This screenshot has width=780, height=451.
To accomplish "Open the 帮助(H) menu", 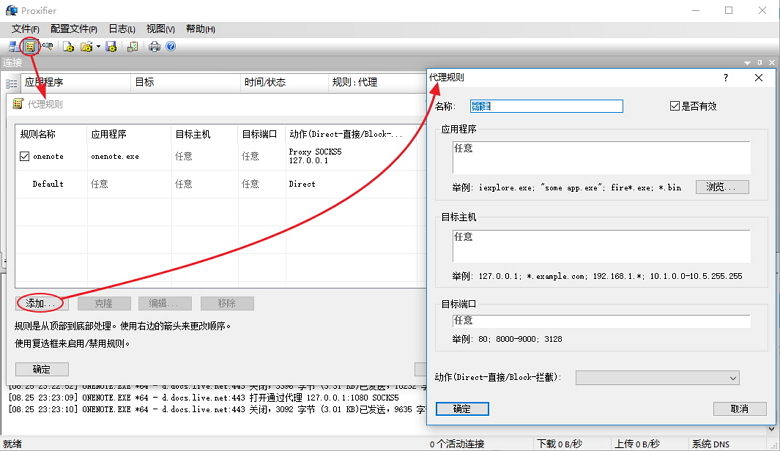I will (200, 29).
